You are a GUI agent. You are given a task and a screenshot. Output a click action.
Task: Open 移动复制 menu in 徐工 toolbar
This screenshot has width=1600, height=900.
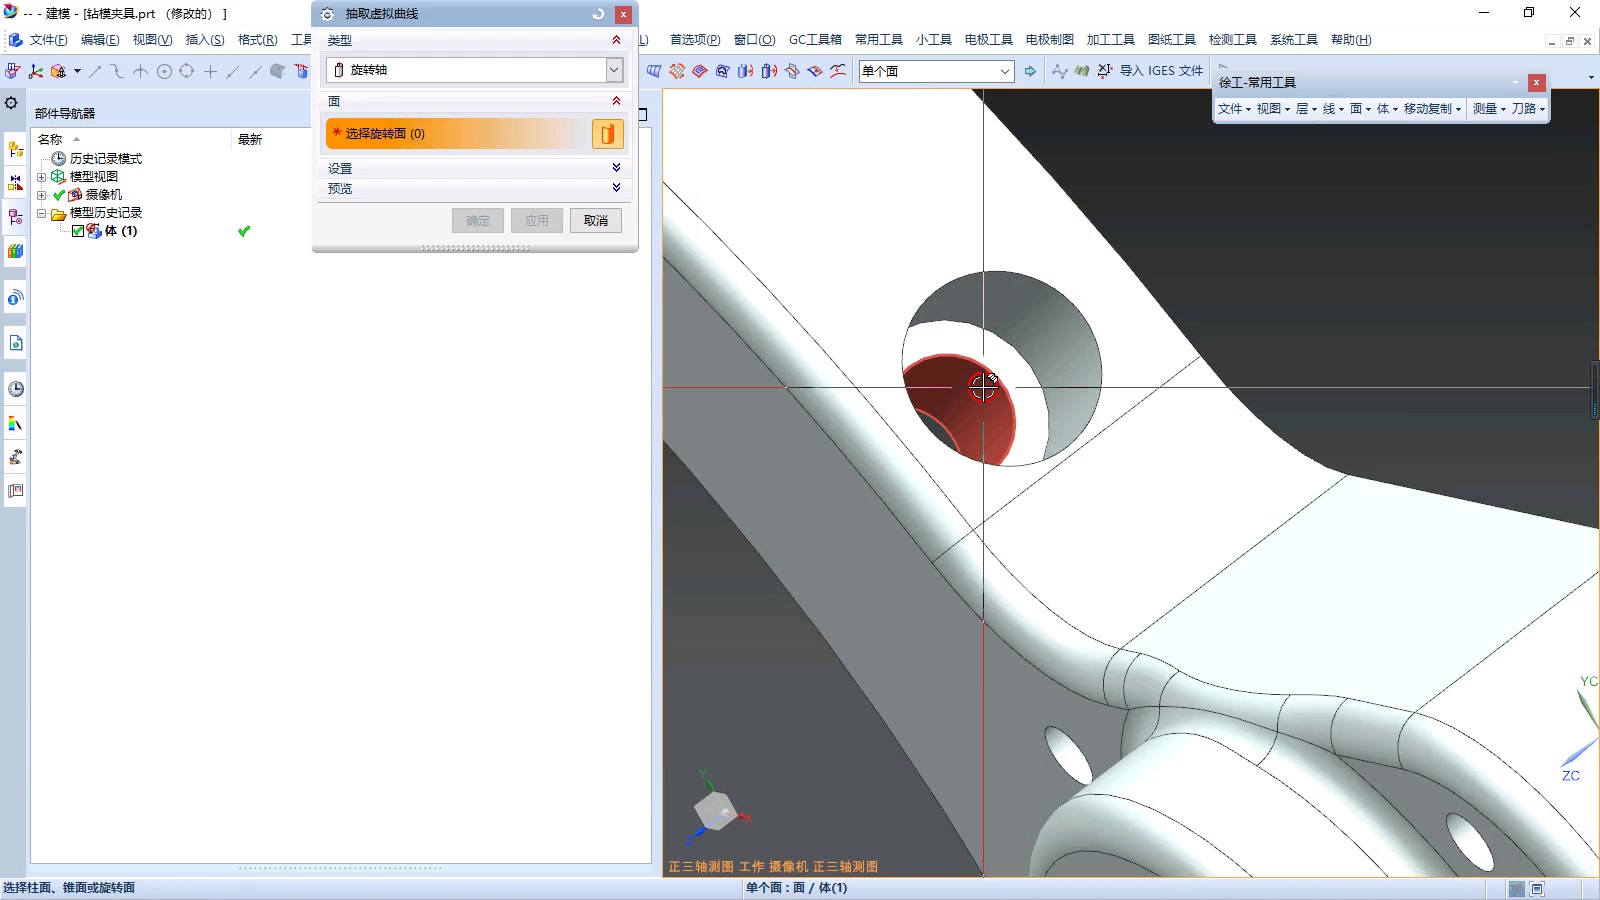pos(1432,109)
